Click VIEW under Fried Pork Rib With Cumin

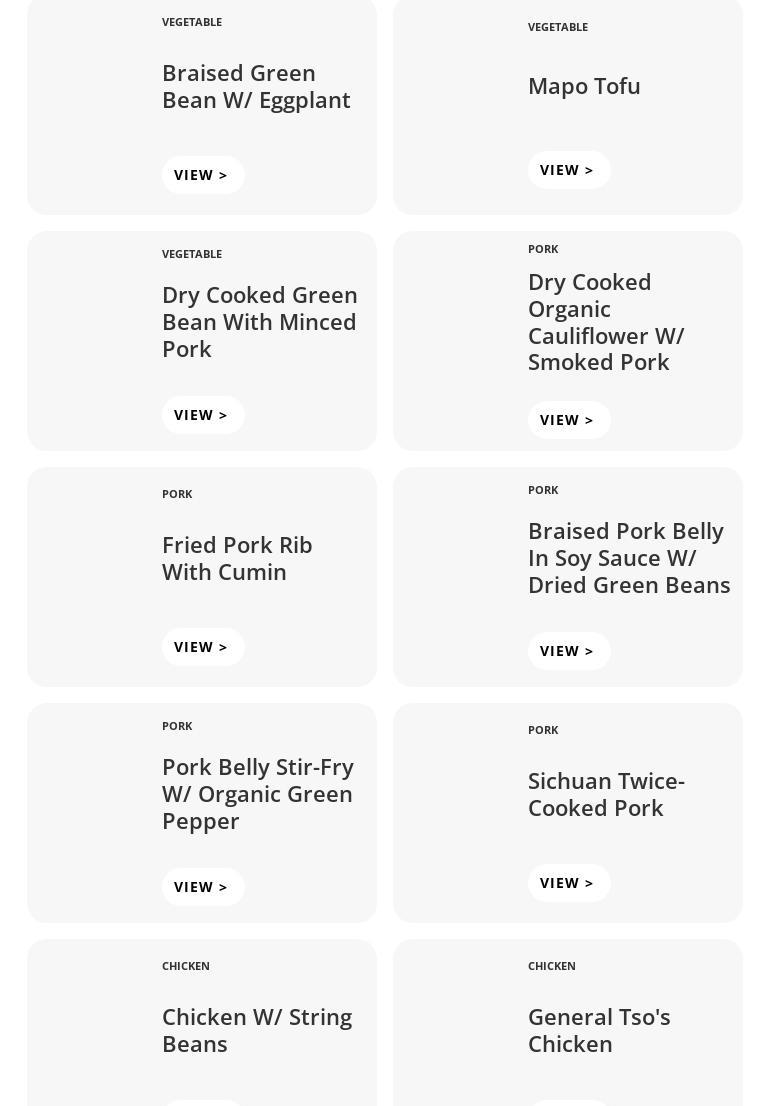pyautogui.click(x=202, y=647)
